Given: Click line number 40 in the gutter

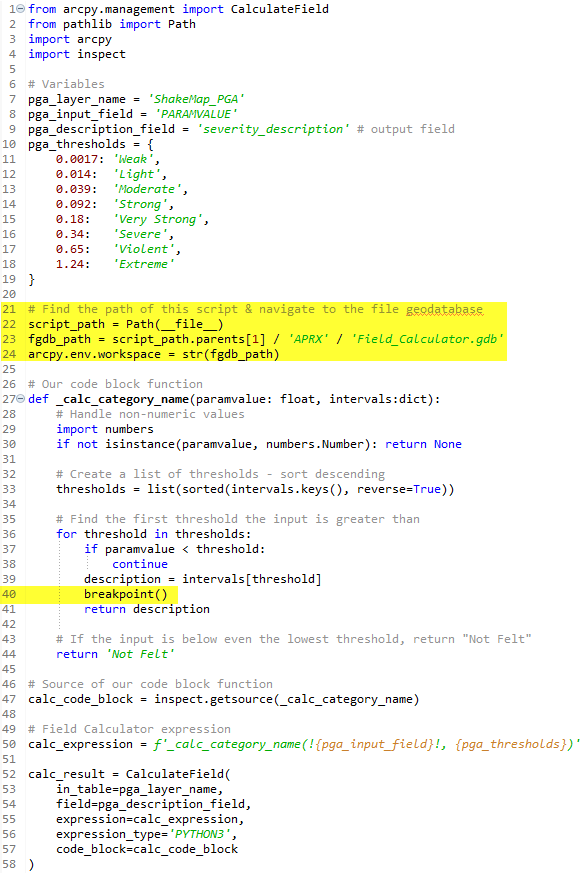Looking at the screenshot, I should click(9, 595).
